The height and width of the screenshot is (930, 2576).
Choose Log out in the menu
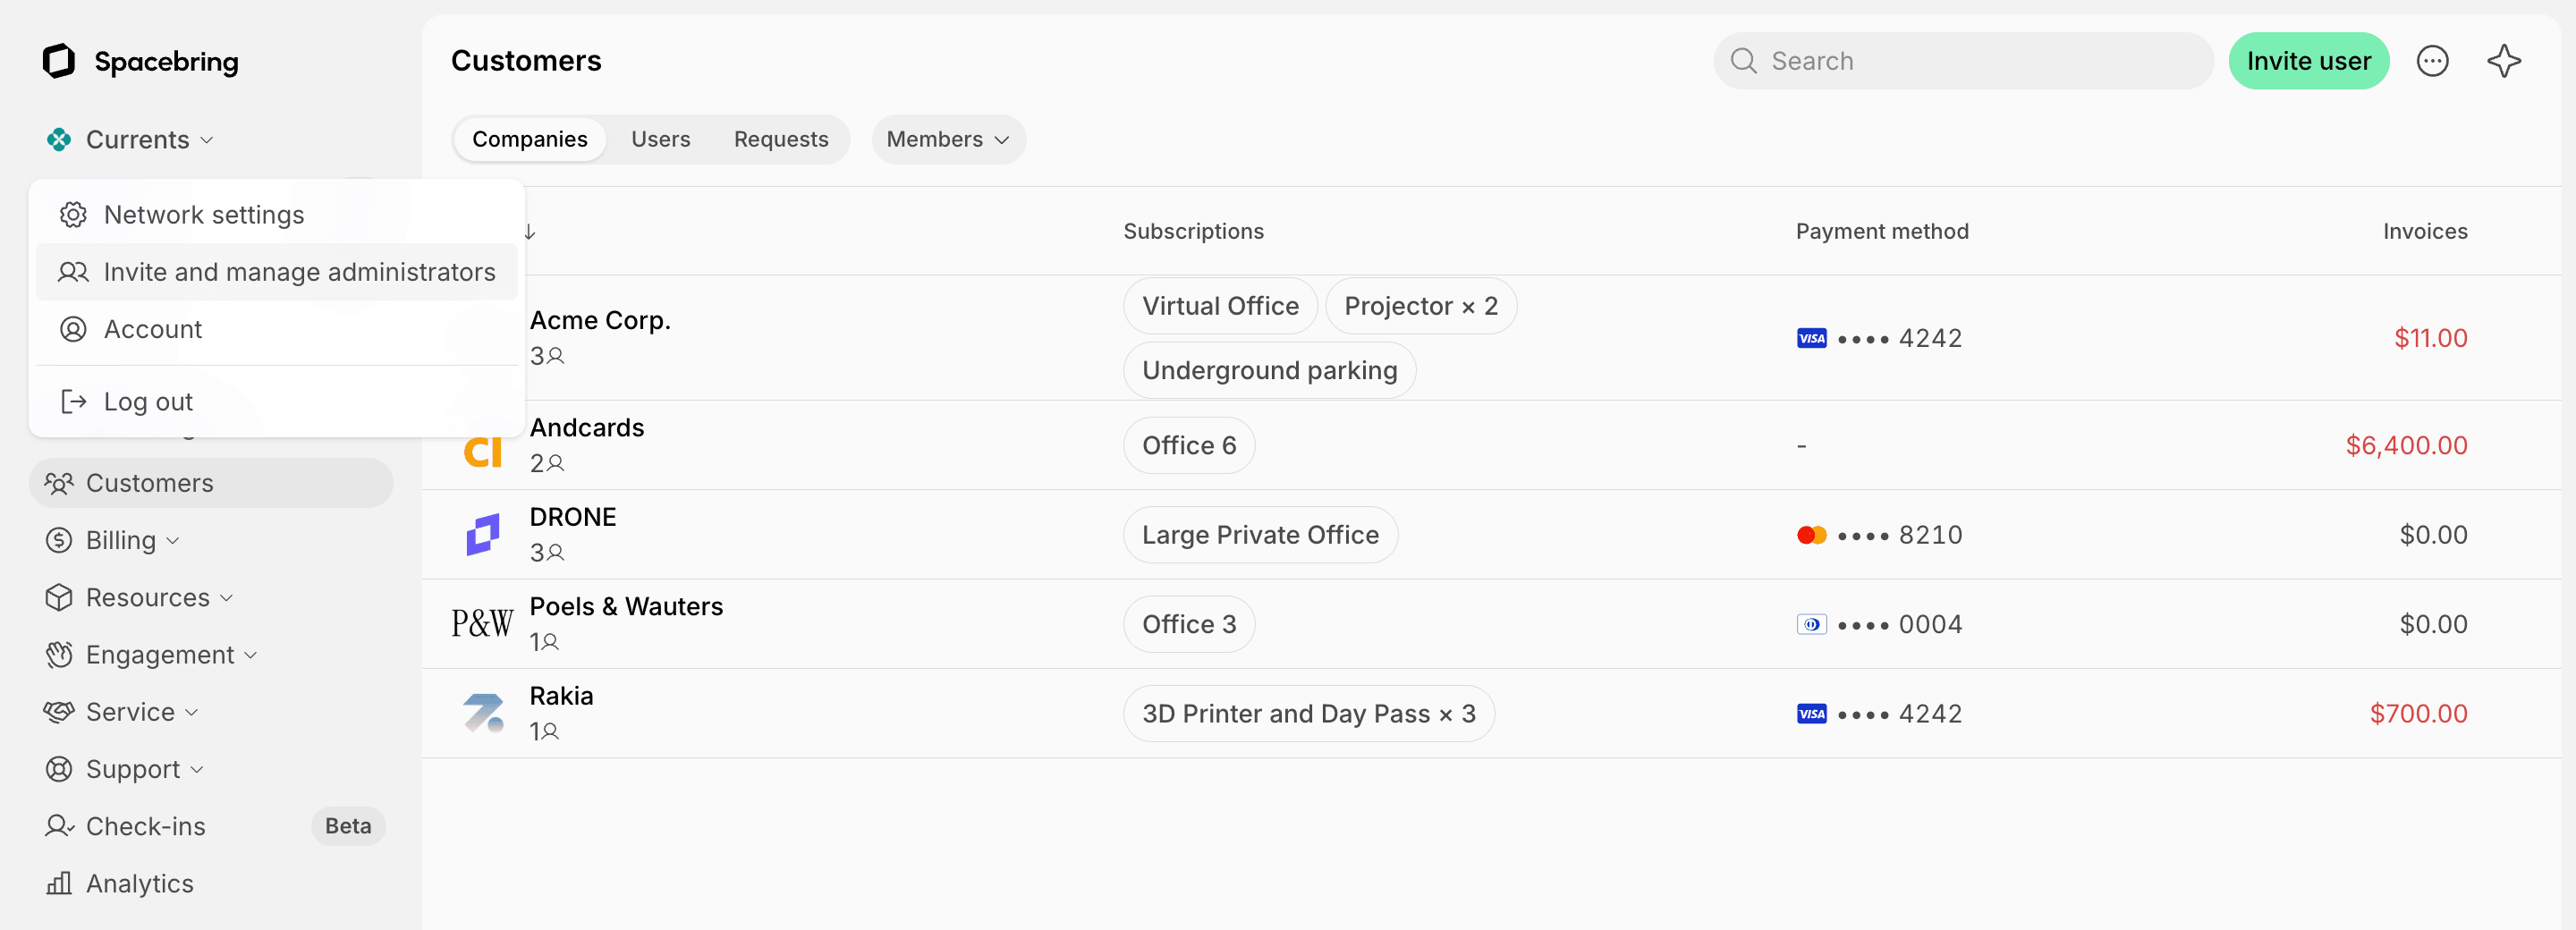tap(277, 402)
